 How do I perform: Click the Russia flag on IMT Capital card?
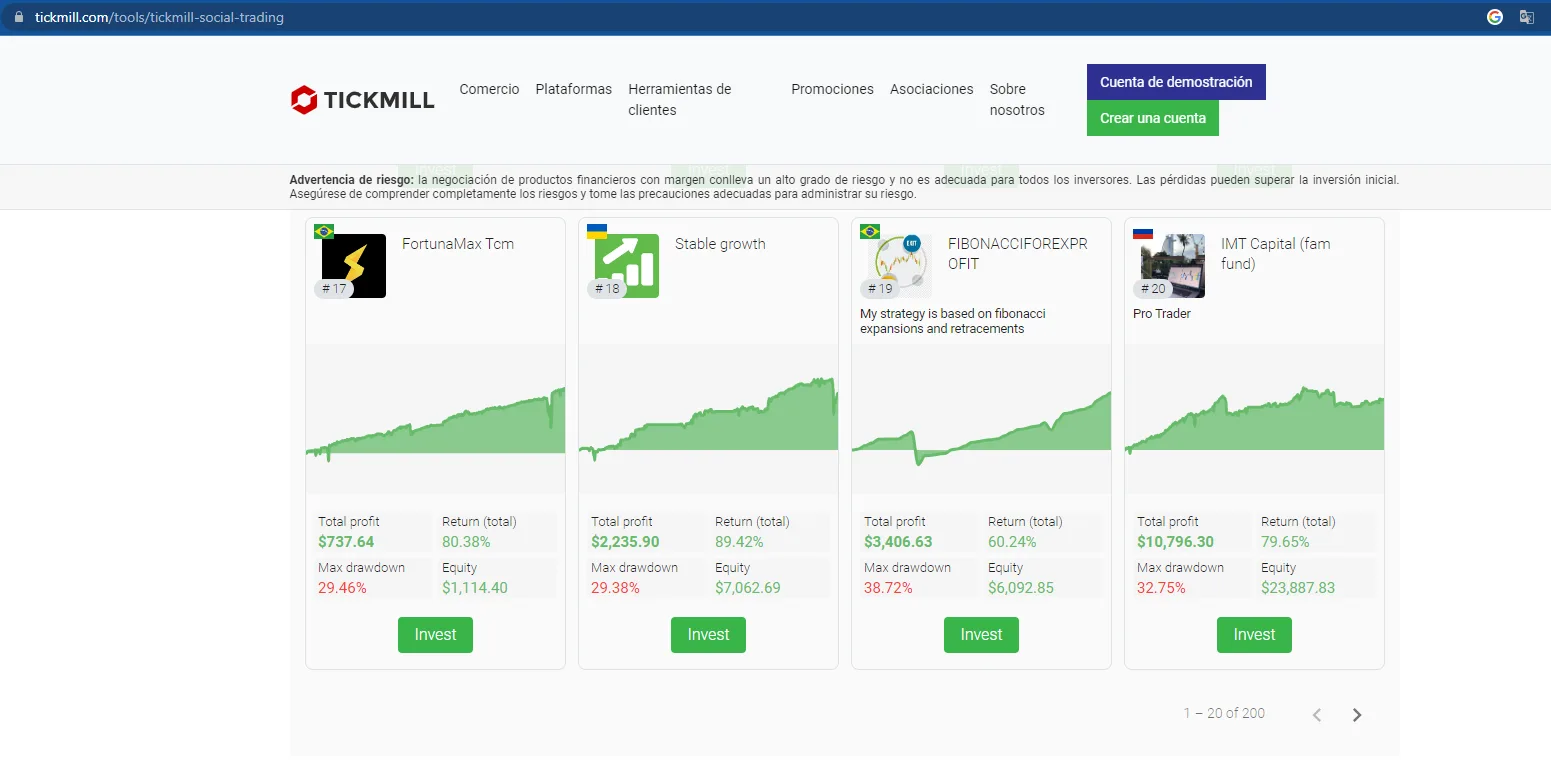pyautogui.click(x=1143, y=232)
